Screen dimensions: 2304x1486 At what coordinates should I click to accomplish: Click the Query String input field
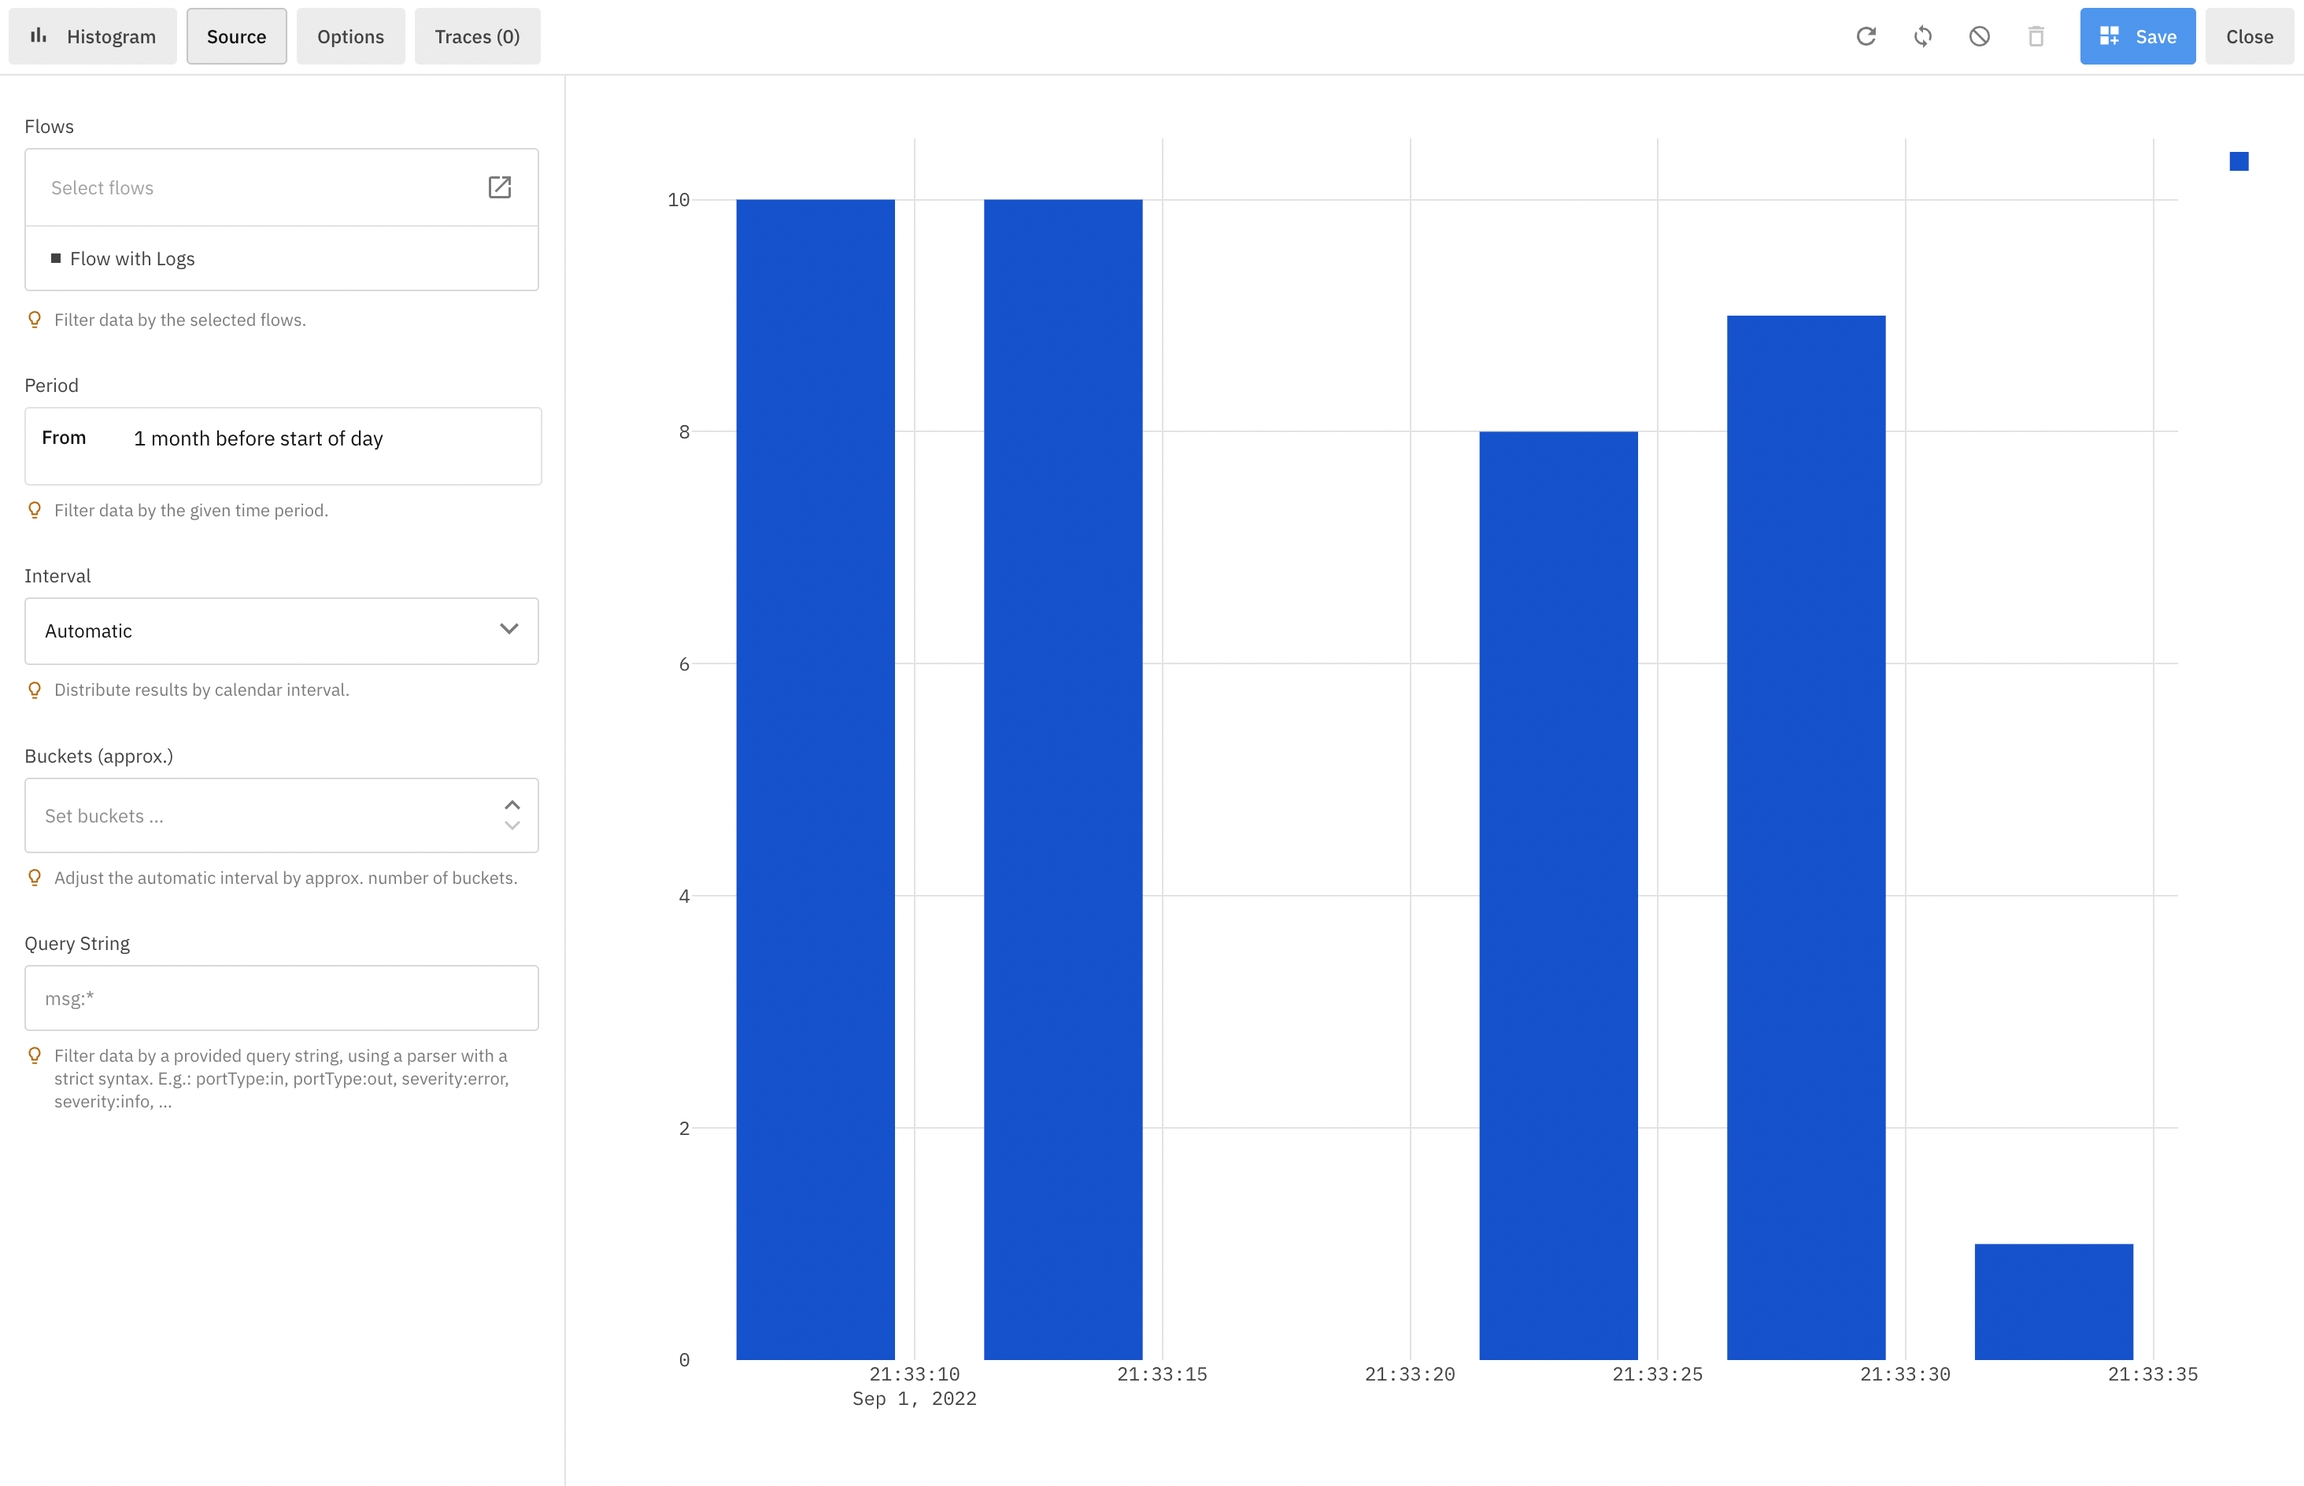281,998
